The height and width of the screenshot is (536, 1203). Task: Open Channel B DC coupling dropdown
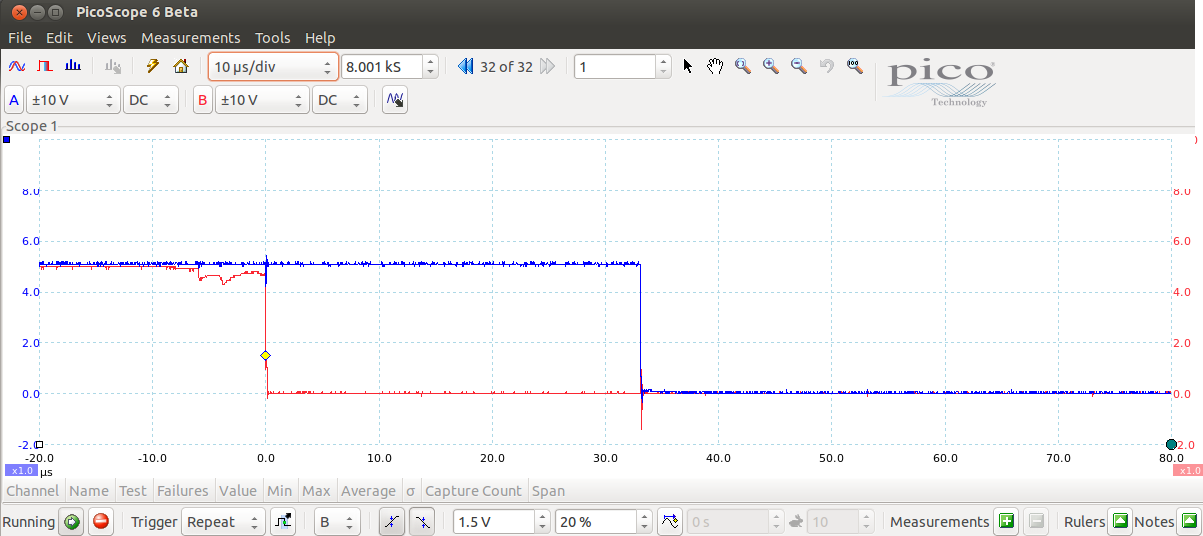tap(340, 100)
